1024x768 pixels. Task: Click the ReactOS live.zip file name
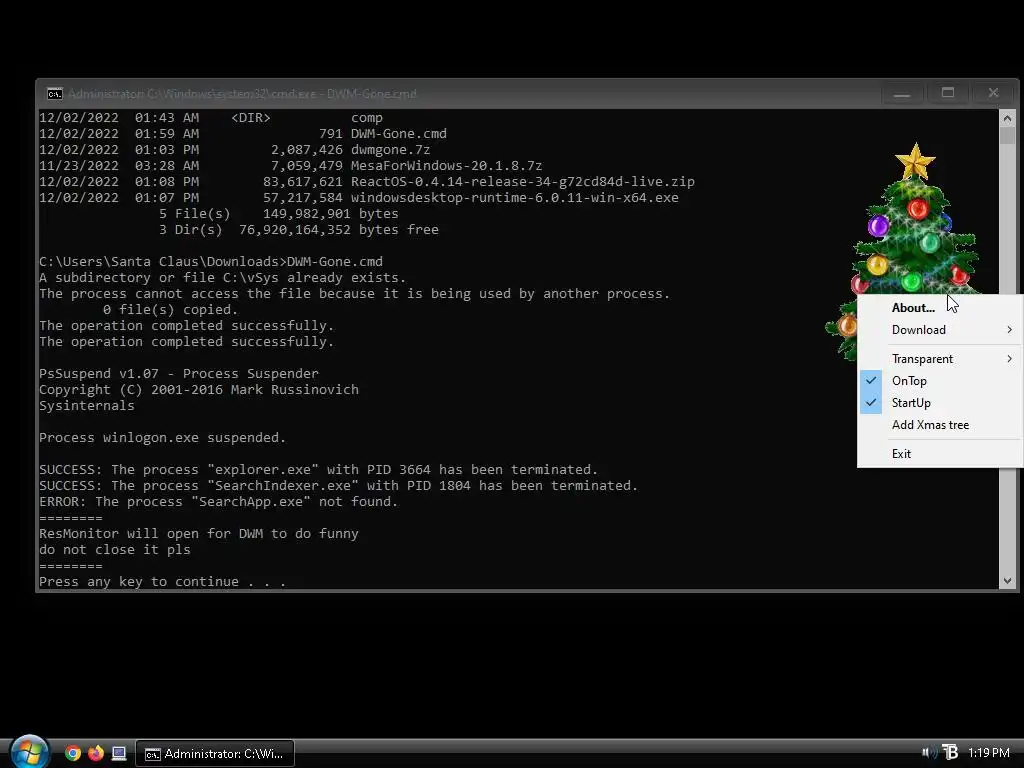coord(522,182)
